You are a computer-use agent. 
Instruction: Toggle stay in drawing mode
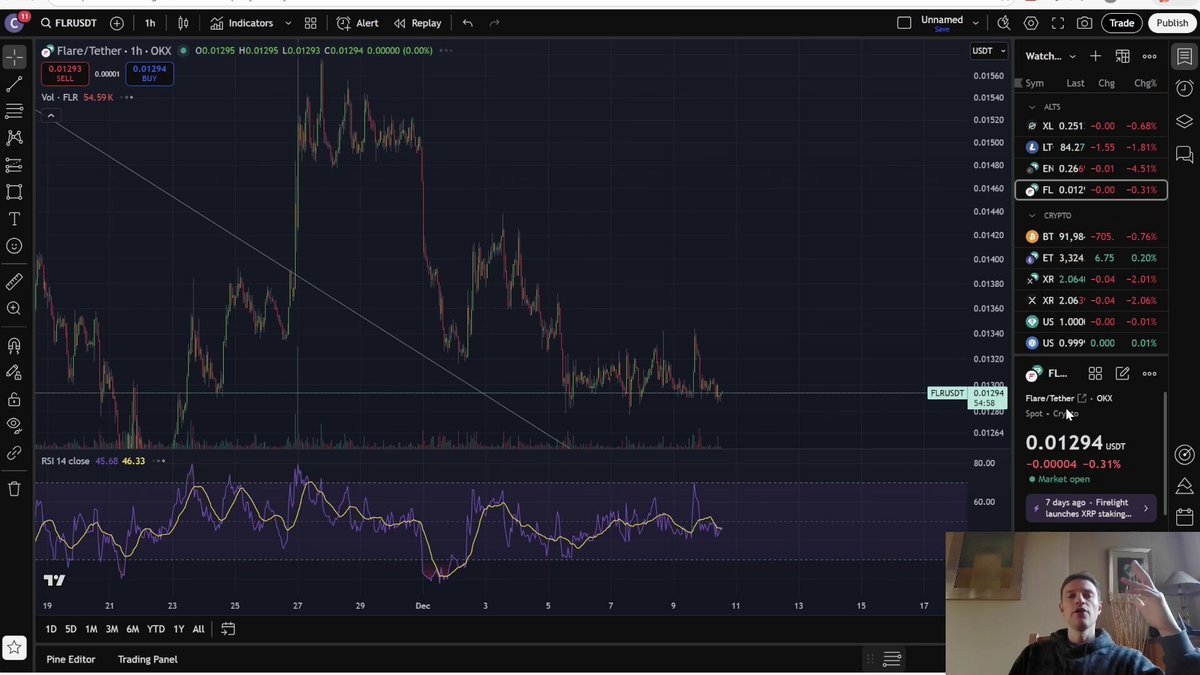[x=14, y=373]
